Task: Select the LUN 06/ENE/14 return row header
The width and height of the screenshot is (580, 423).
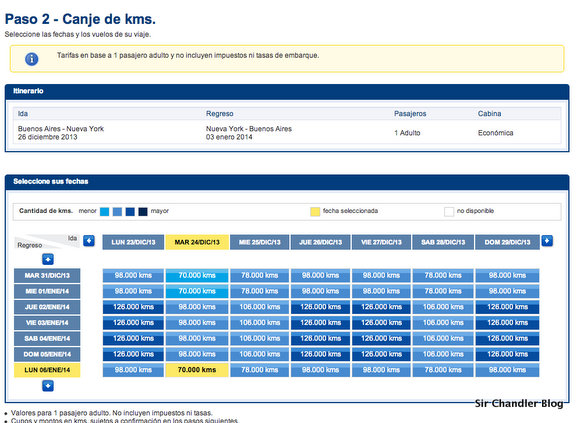Action: pyautogui.click(x=47, y=370)
